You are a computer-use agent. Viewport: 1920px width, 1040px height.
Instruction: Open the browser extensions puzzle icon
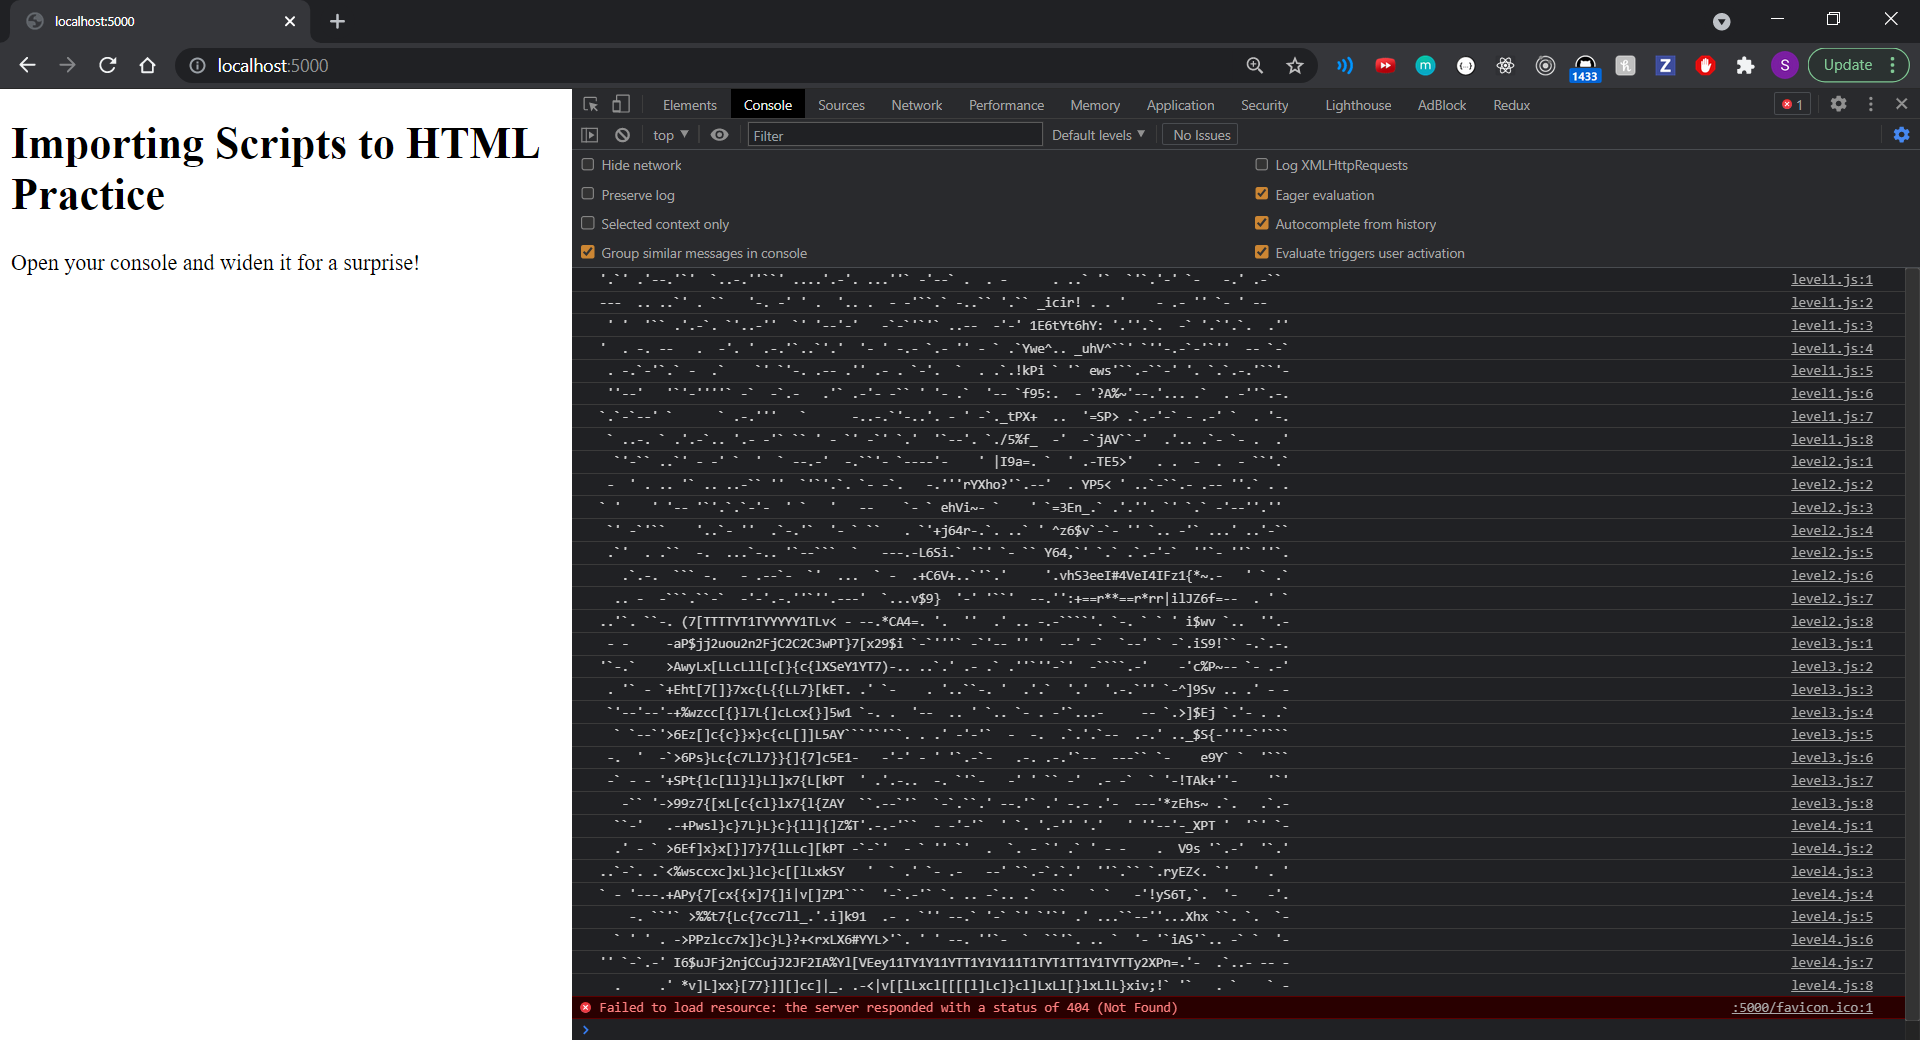pyautogui.click(x=1746, y=66)
